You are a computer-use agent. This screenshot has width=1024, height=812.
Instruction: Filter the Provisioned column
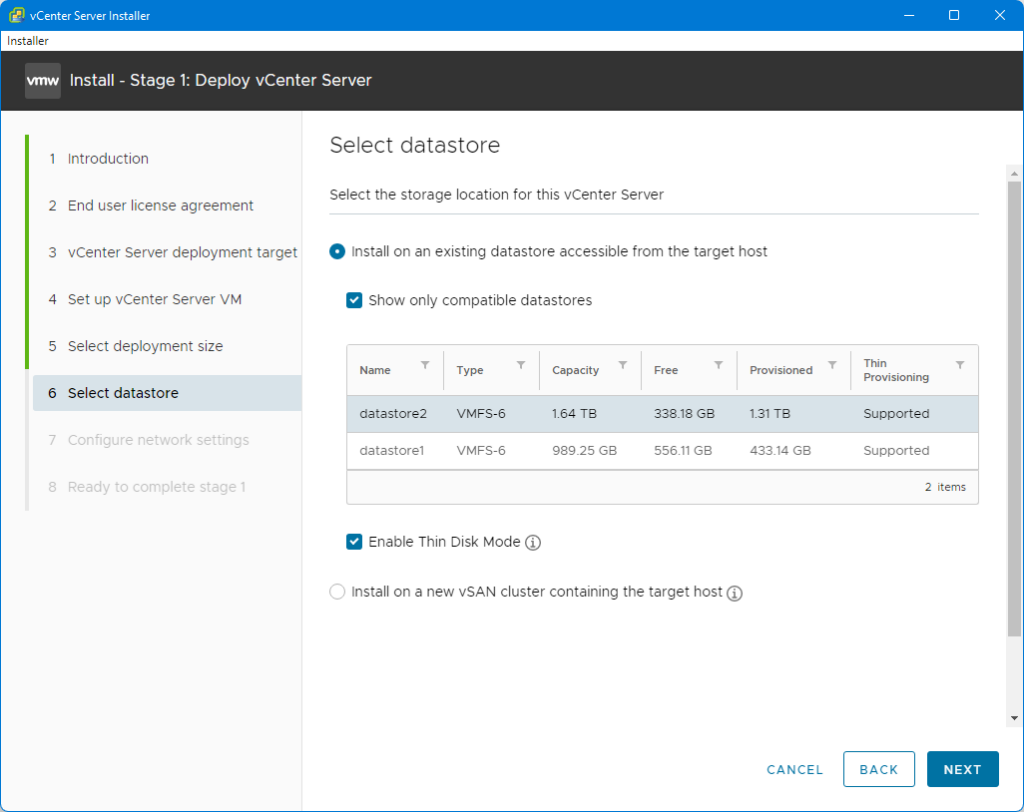tap(833, 365)
